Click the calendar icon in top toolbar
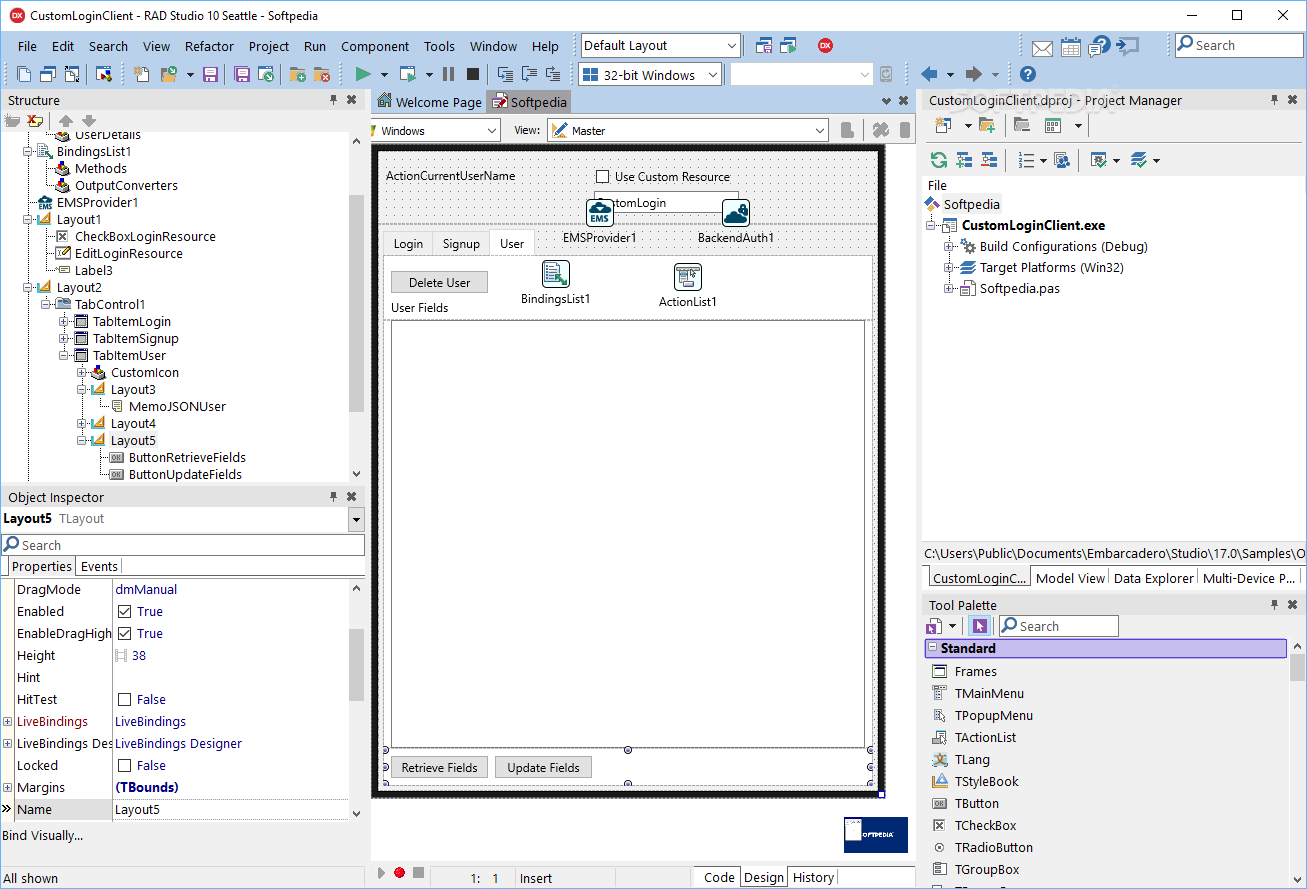The height and width of the screenshot is (889, 1307). [1070, 46]
